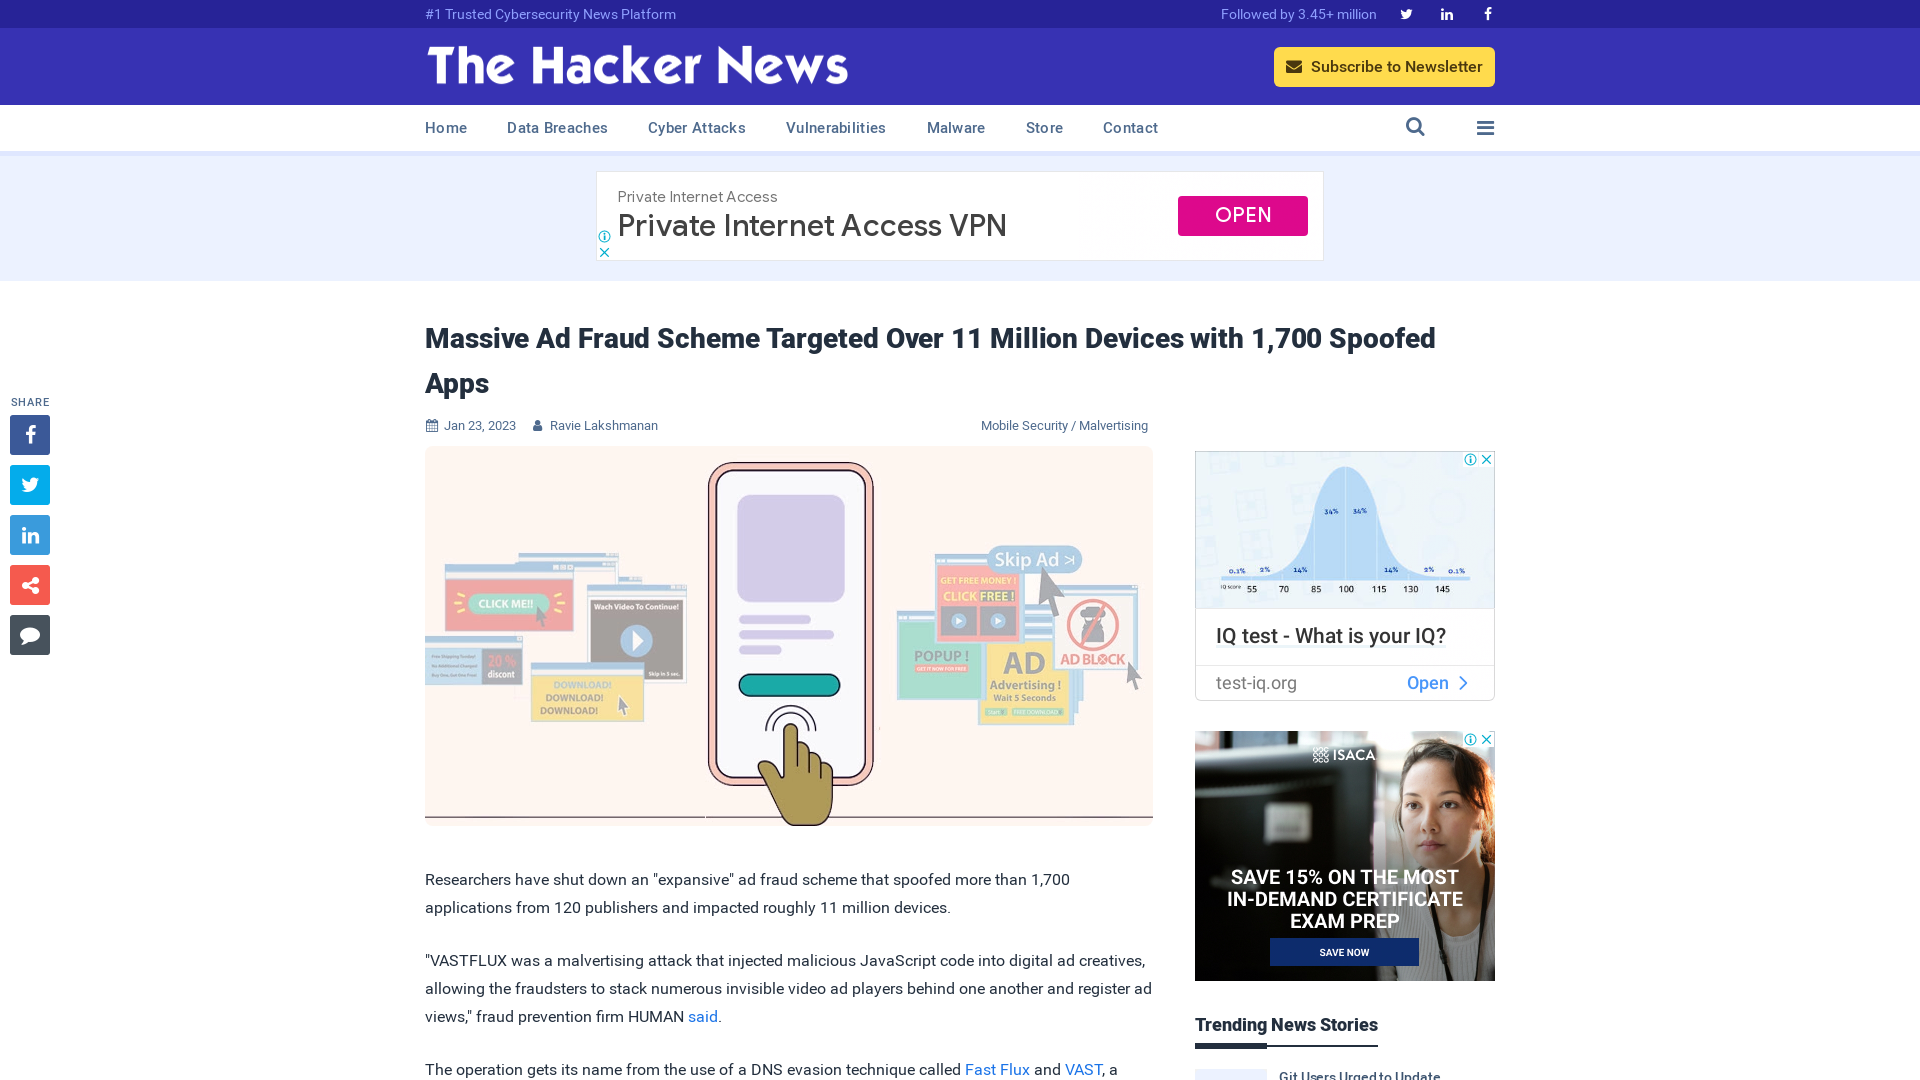The width and height of the screenshot is (1920, 1080).
Task: Select the Data Breaches menu item
Action: 556,127
